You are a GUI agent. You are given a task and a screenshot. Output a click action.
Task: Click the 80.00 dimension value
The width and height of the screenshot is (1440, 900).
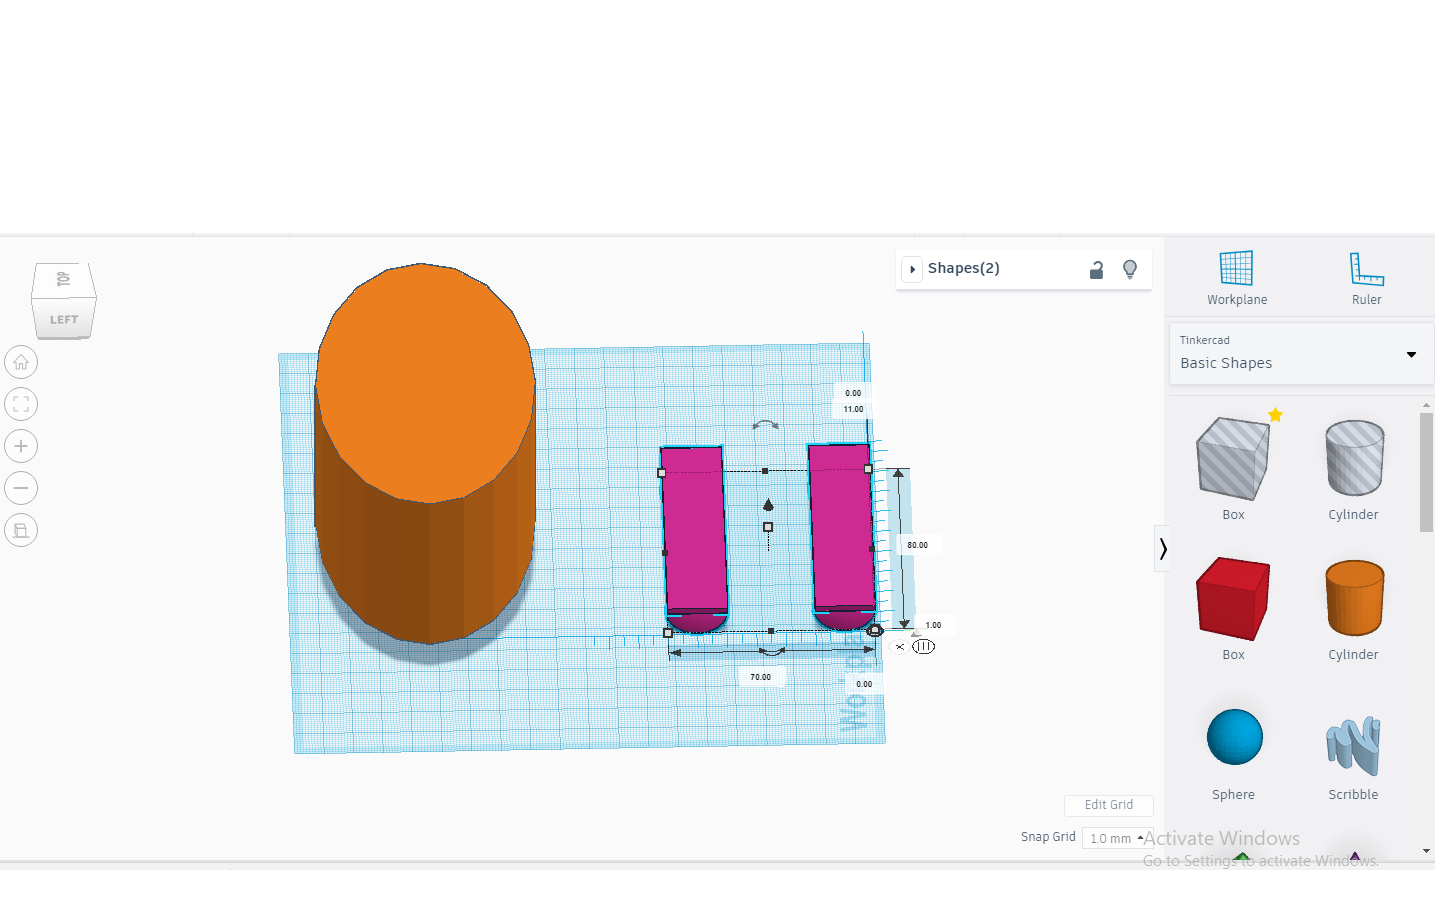[x=917, y=545]
